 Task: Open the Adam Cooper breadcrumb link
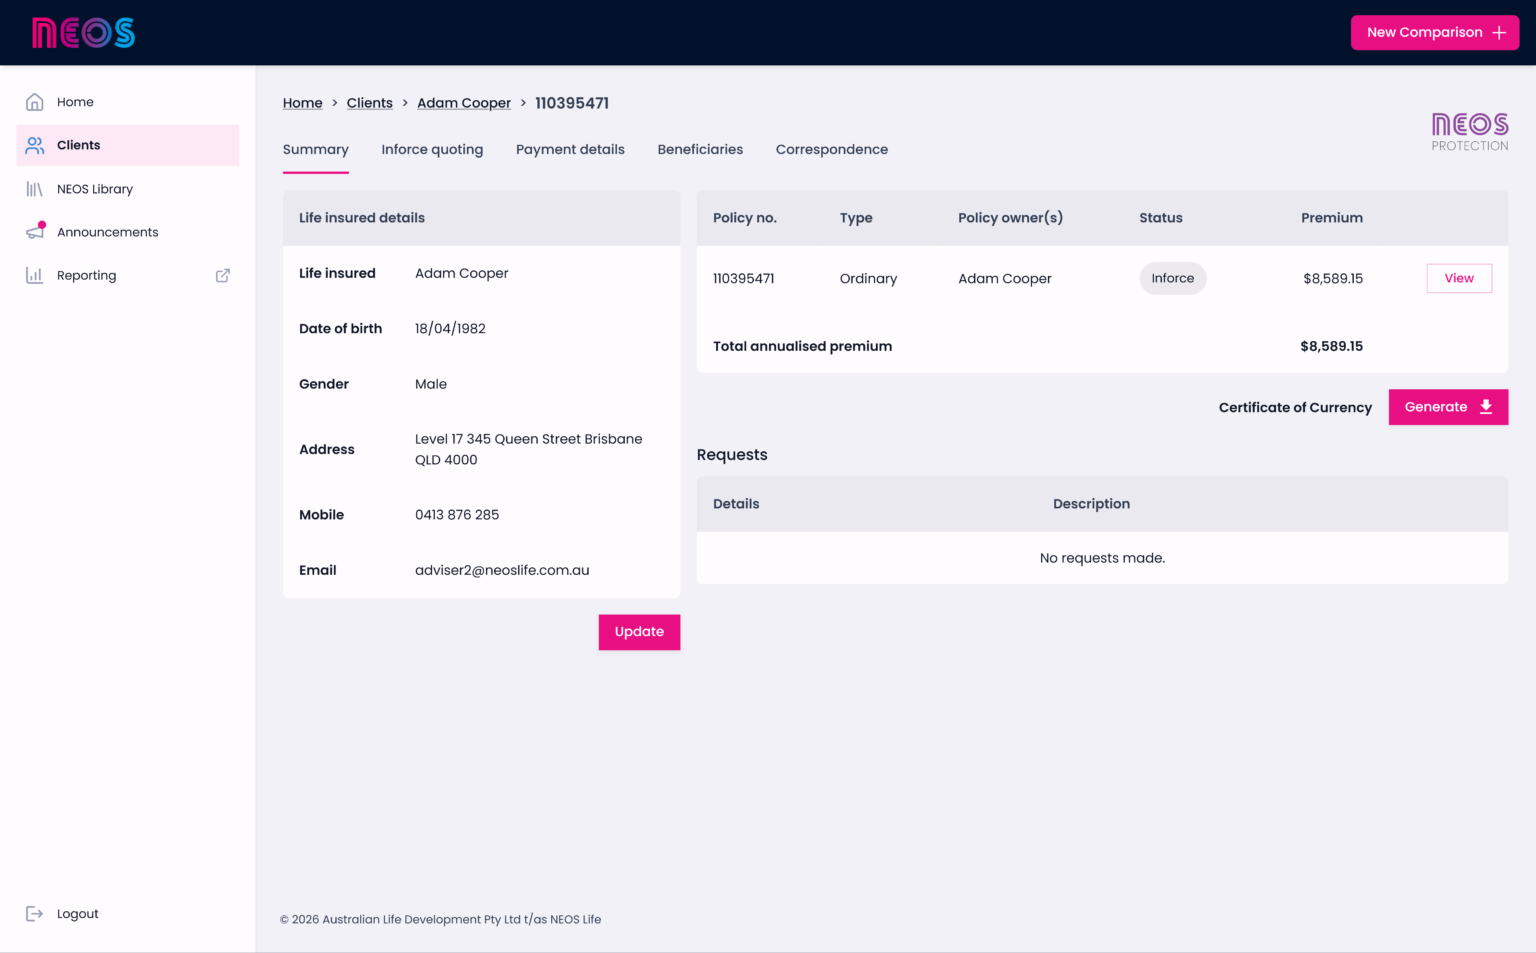tap(464, 103)
